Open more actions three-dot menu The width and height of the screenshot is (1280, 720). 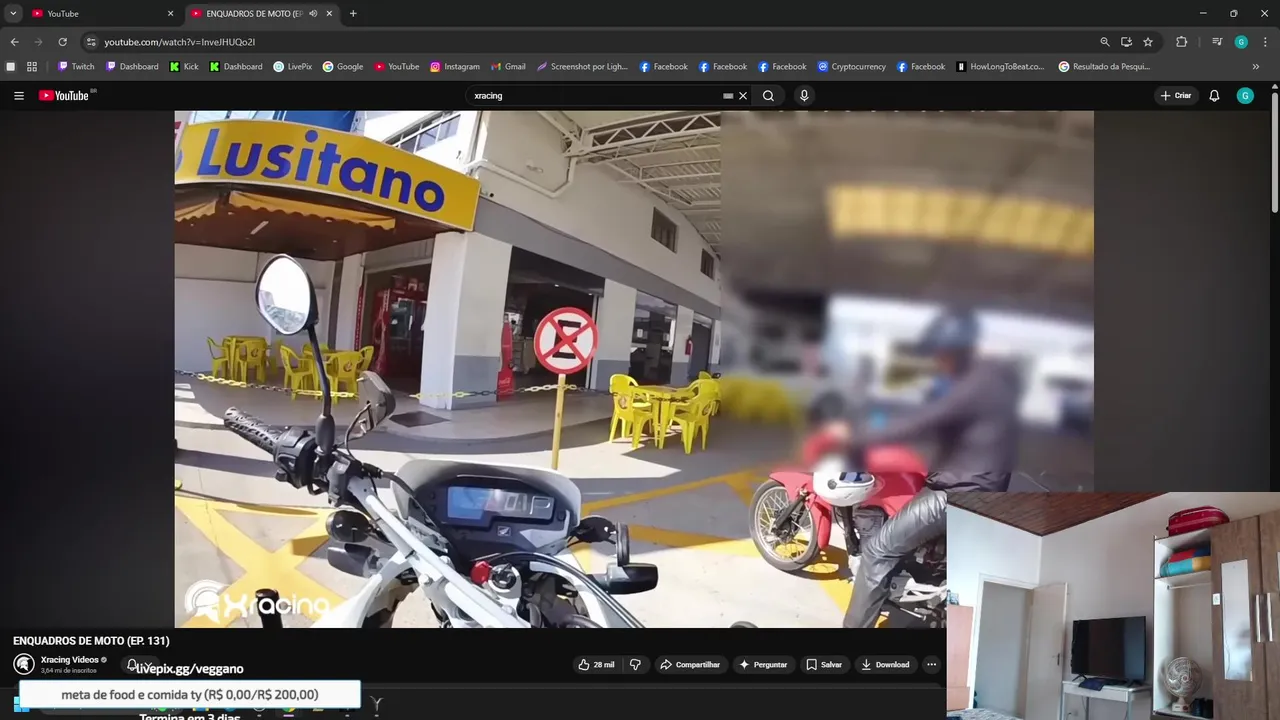931,665
